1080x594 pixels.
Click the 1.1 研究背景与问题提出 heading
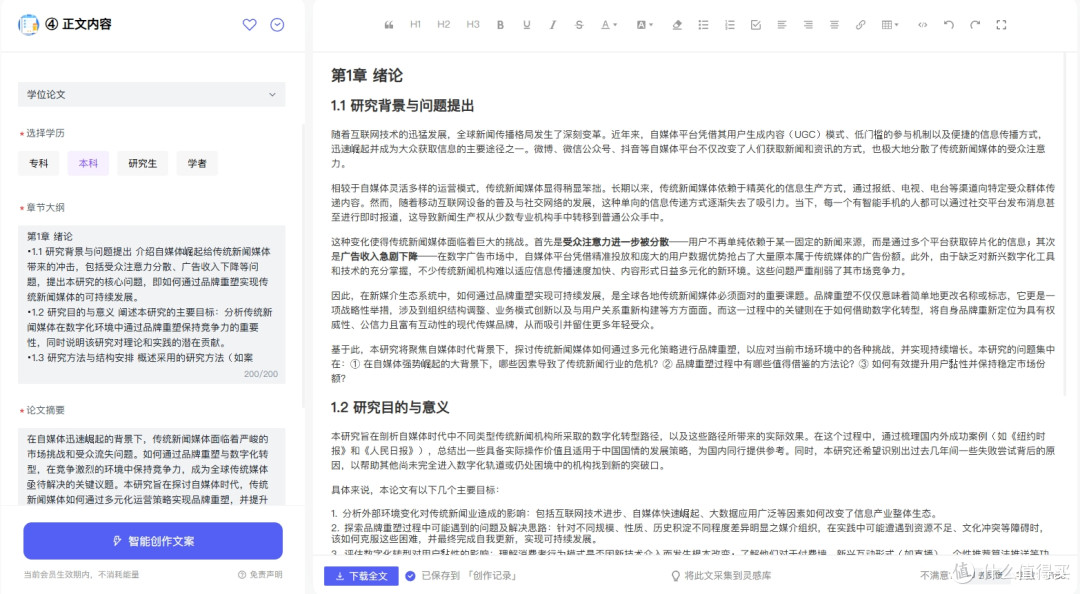click(x=402, y=106)
